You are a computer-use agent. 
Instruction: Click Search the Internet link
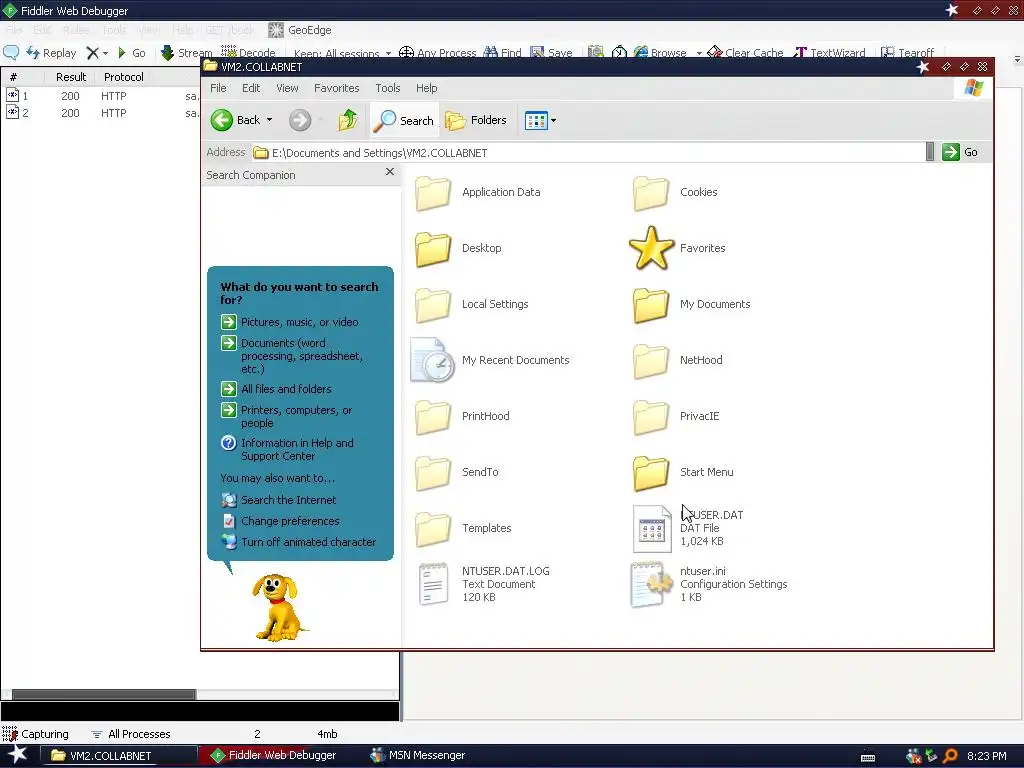(279, 500)
